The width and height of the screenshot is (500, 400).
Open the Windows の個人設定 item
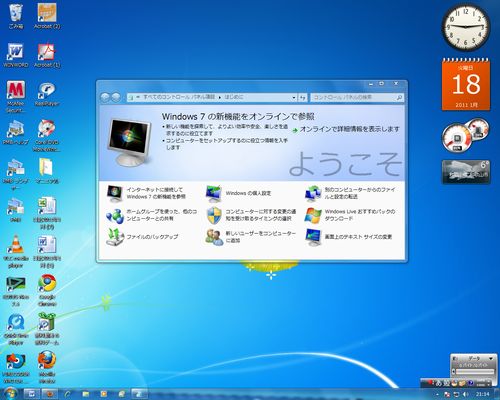[238, 193]
